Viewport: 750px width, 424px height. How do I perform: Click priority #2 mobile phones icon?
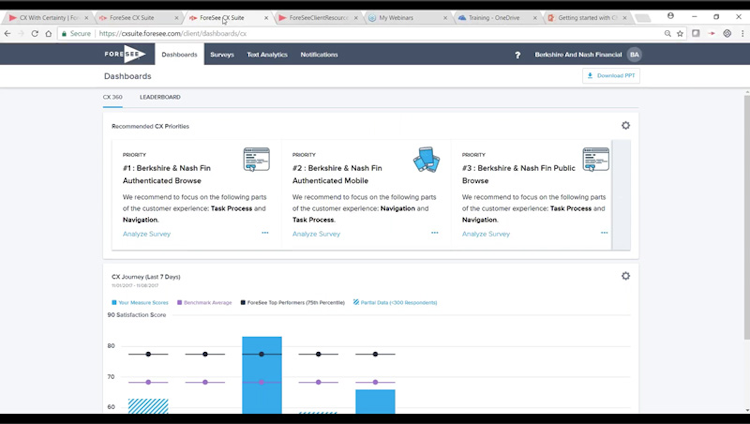426,159
